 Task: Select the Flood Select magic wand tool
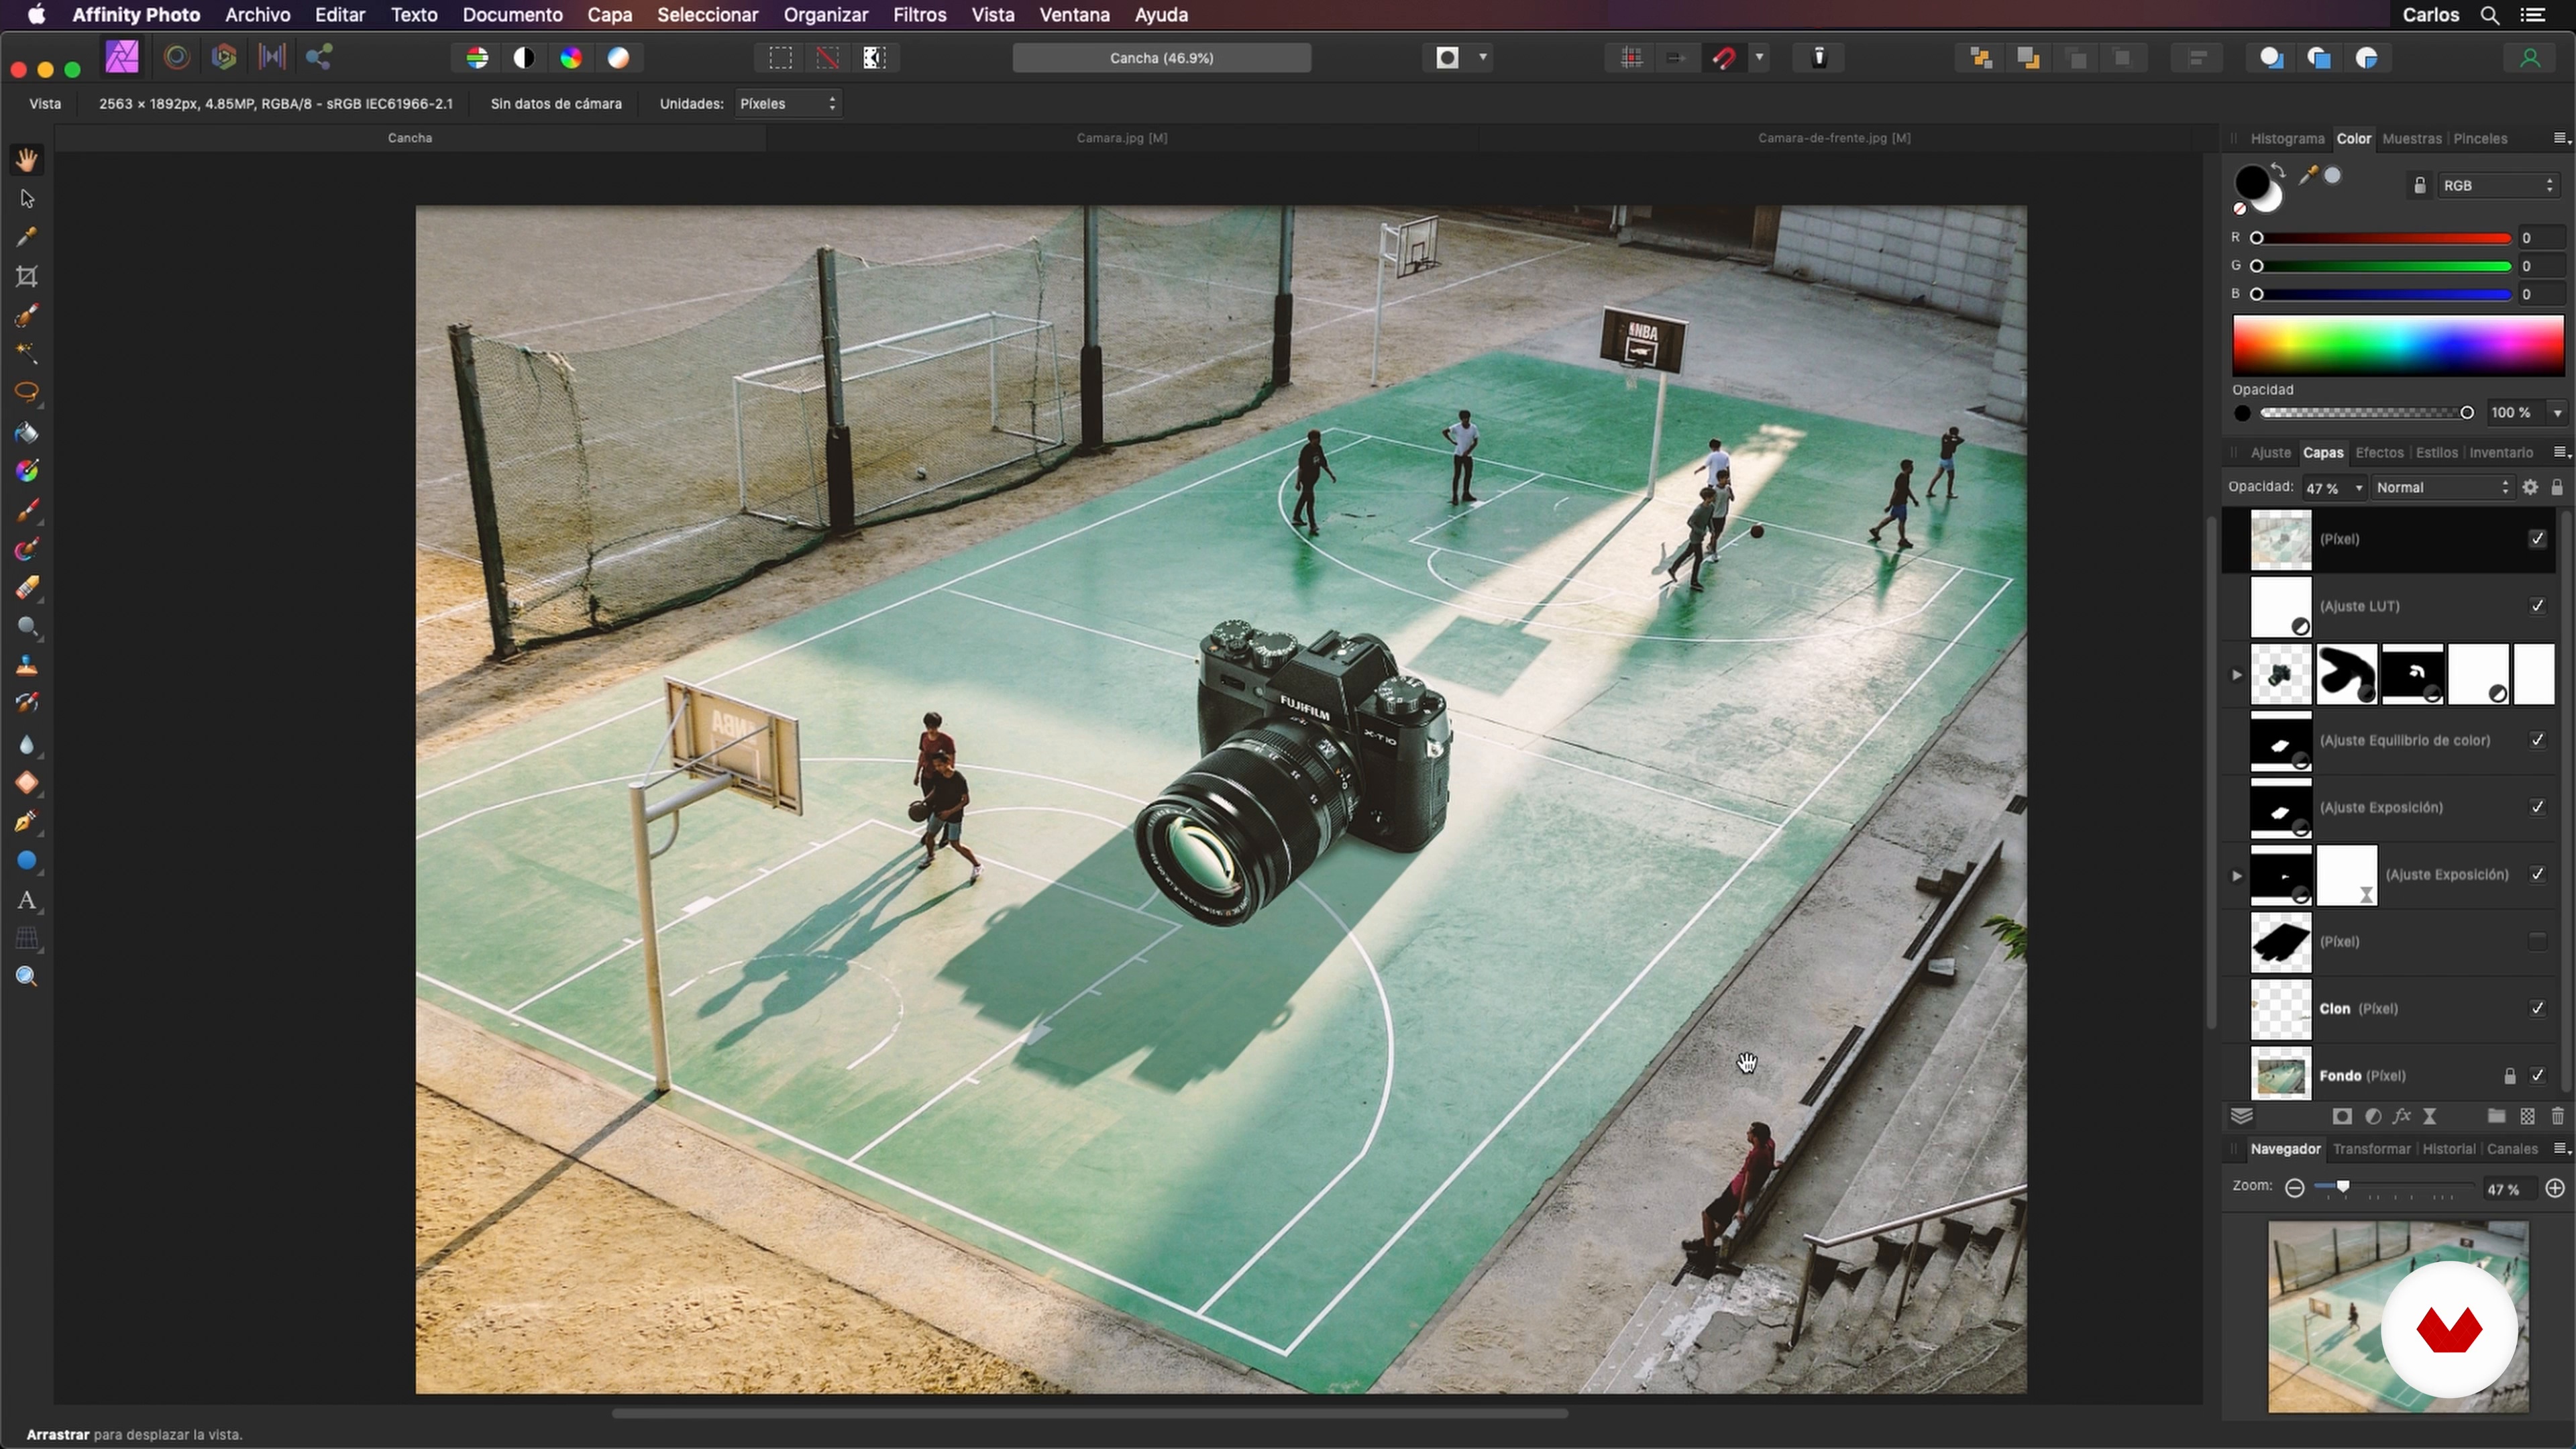[x=27, y=354]
